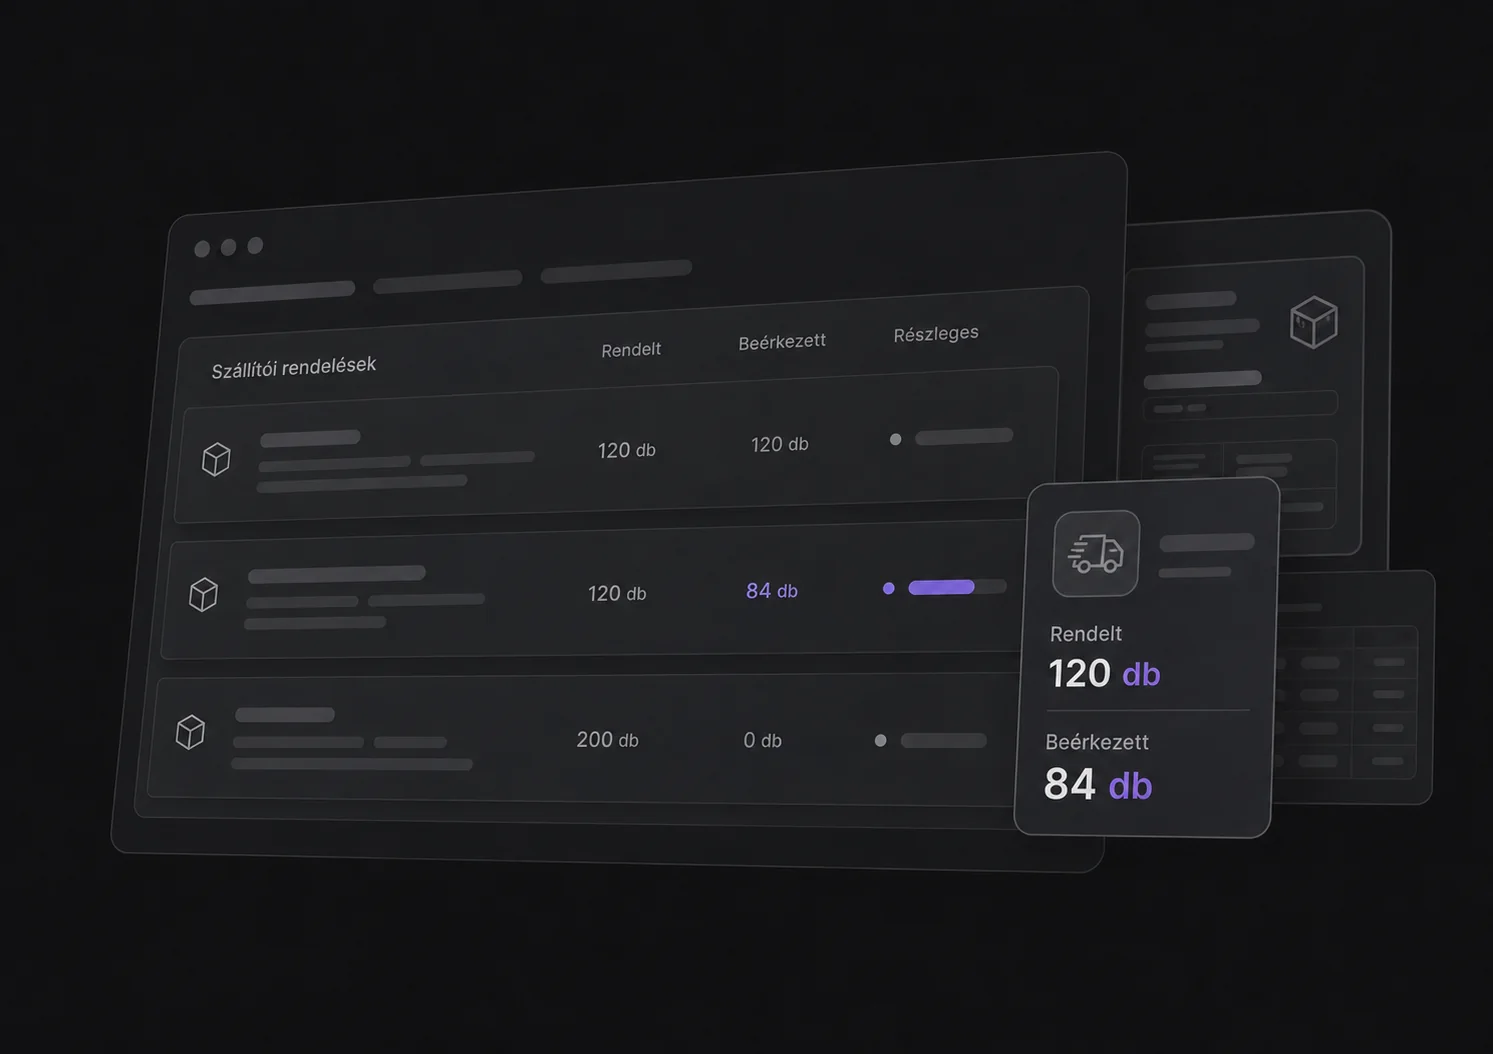1493x1054 pixels.
Task: Click the large box icon in the right panel
Action: click(1313, 322)
